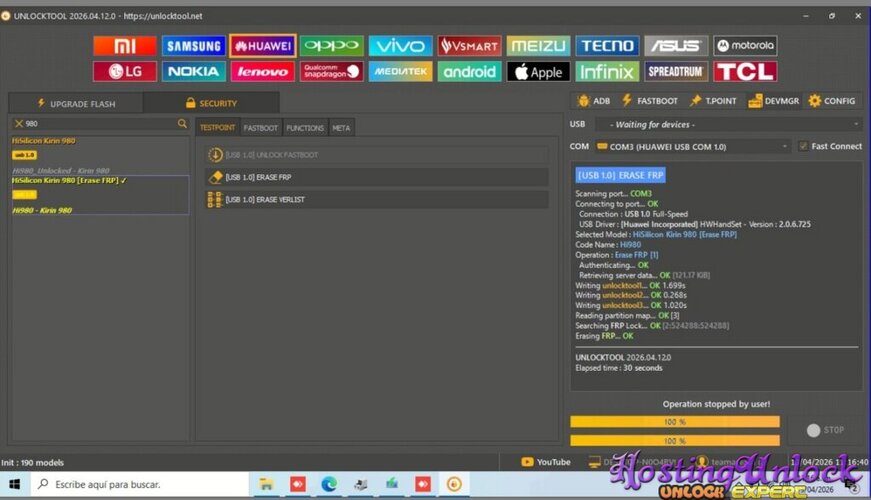Select the Xiaomi MI brand icon
871x500 pixels.
pyautogui.click(x=125, y=46)
